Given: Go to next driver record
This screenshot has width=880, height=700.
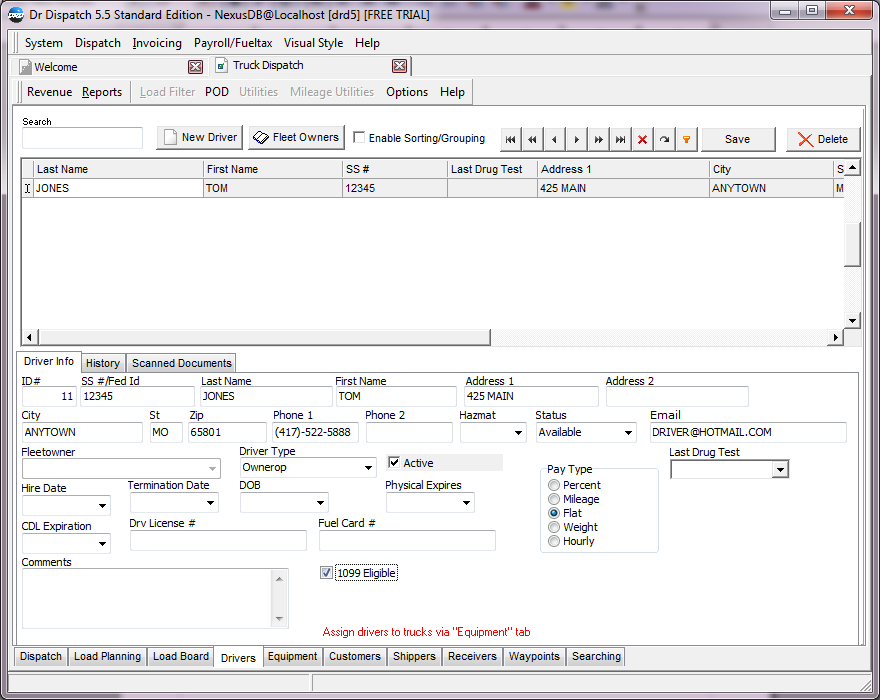Looking at the screenshot, I should coord(576,140).
